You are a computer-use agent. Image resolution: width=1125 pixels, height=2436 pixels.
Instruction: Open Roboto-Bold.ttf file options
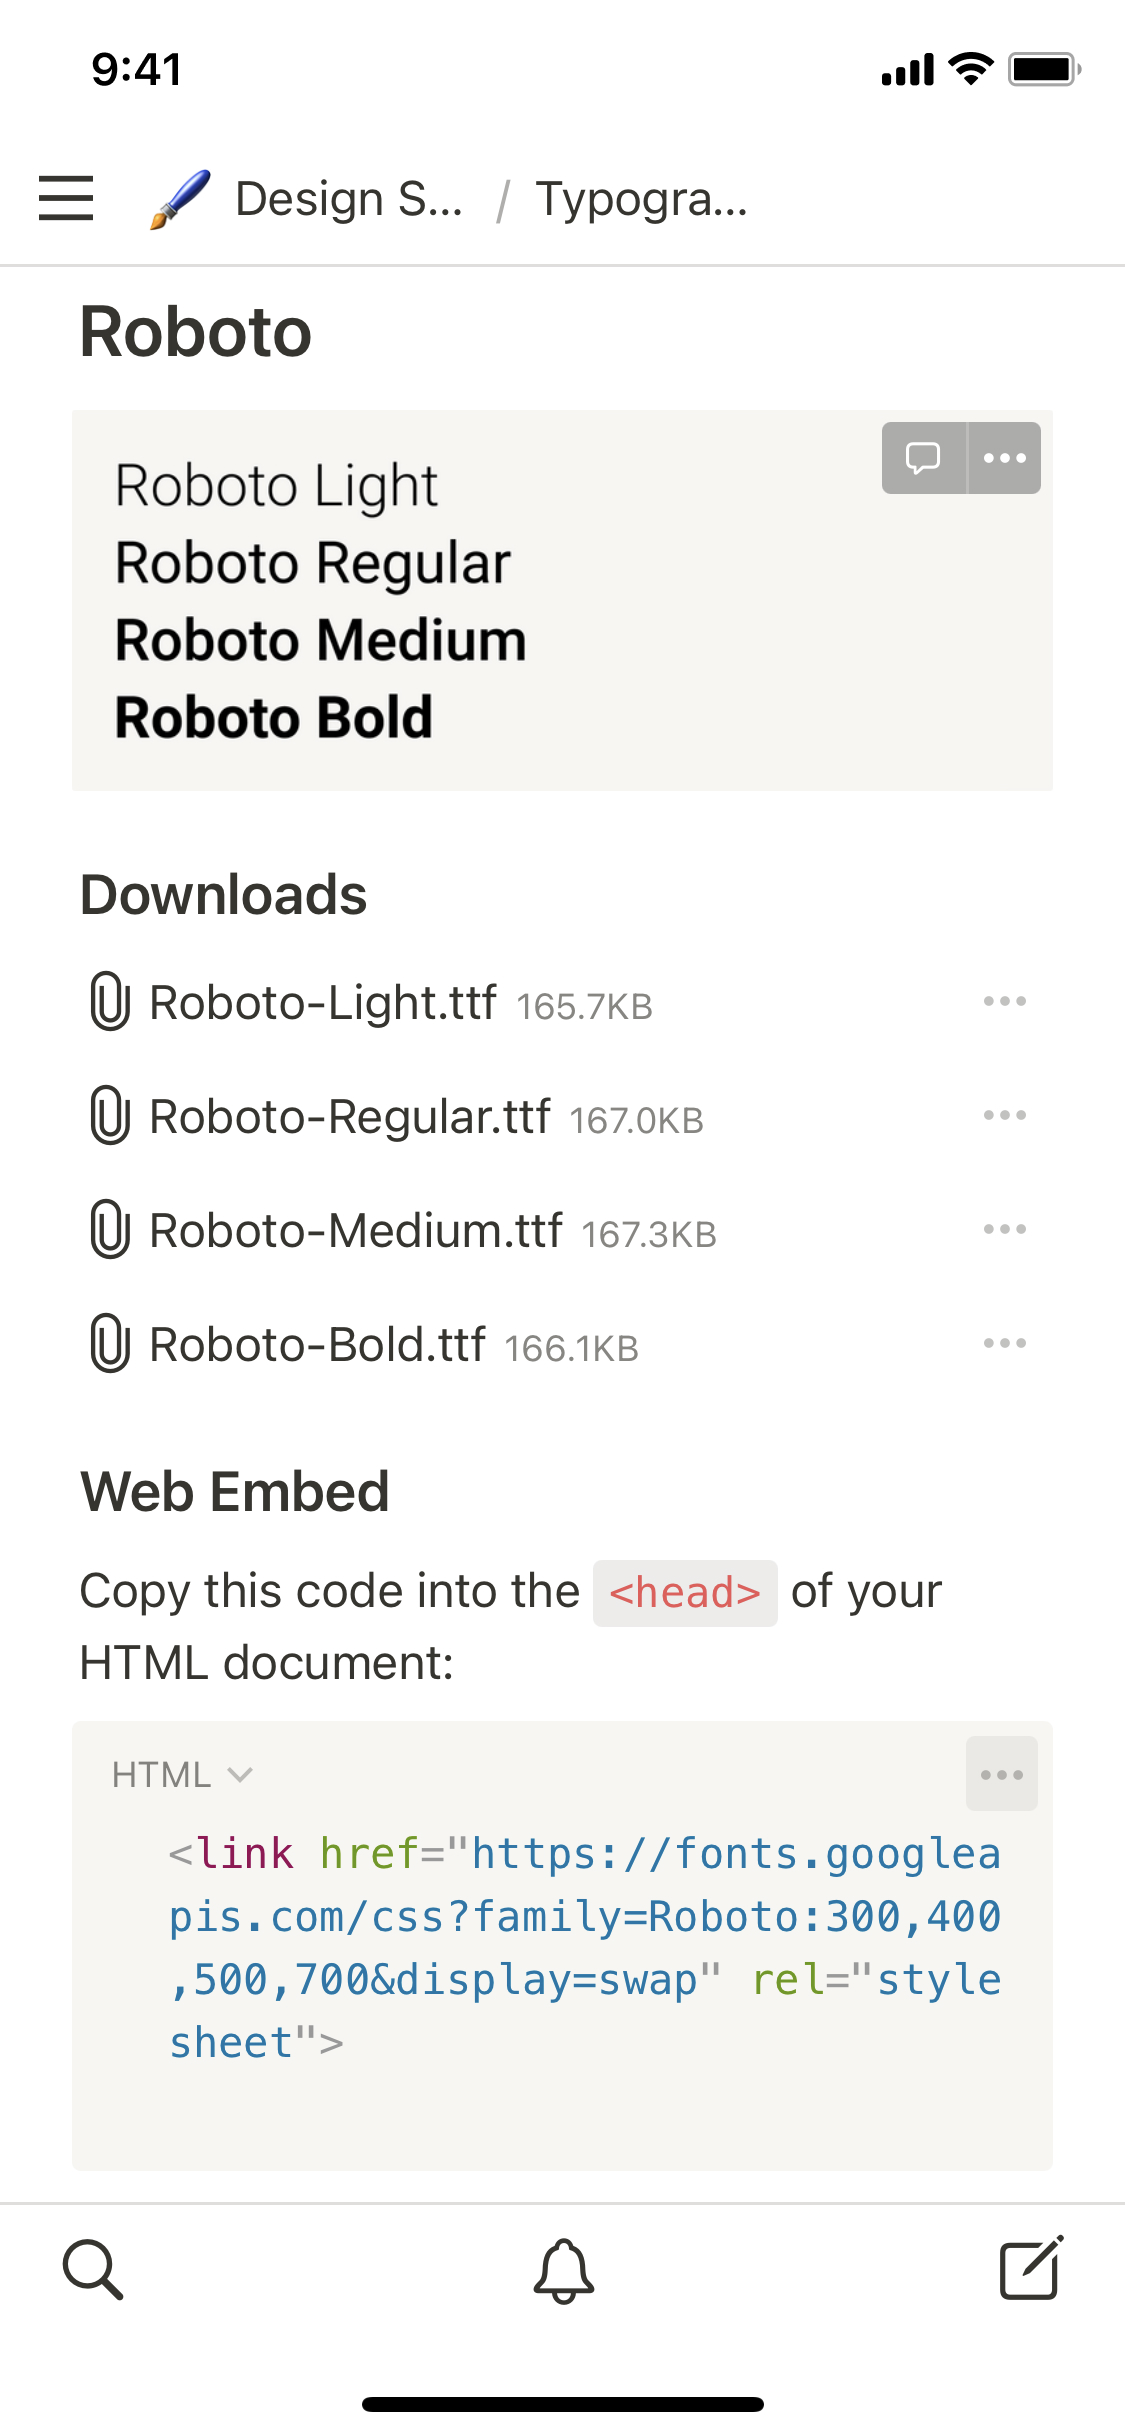1004,1343
